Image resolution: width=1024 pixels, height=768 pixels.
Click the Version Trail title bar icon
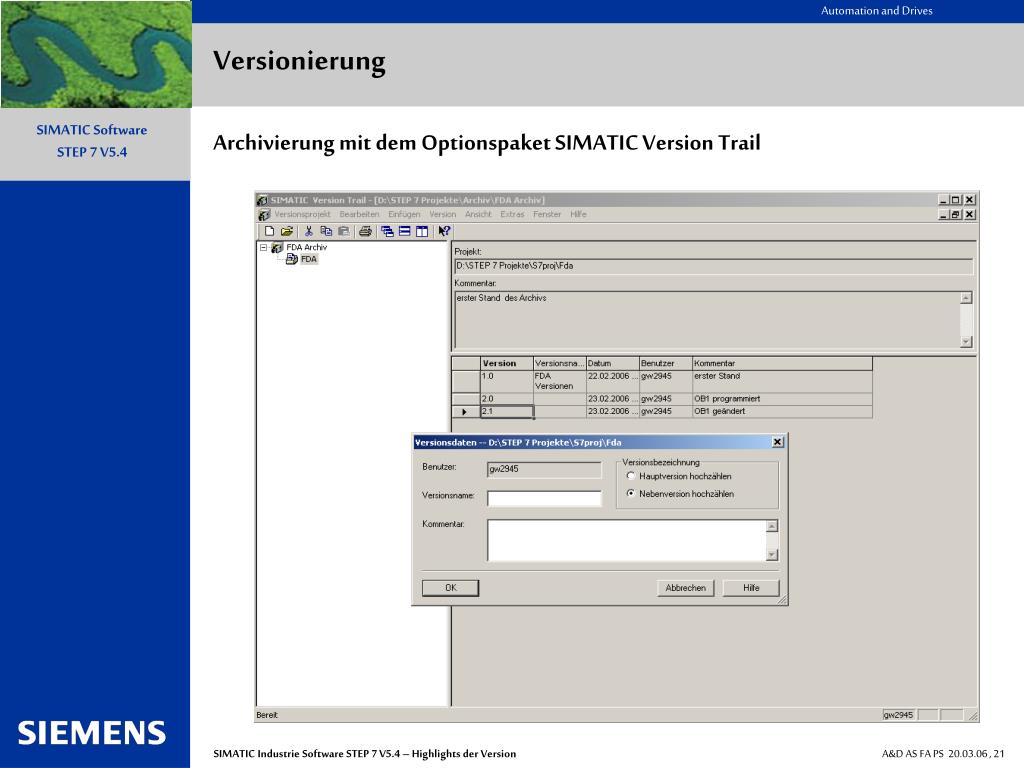pos(263,200)
